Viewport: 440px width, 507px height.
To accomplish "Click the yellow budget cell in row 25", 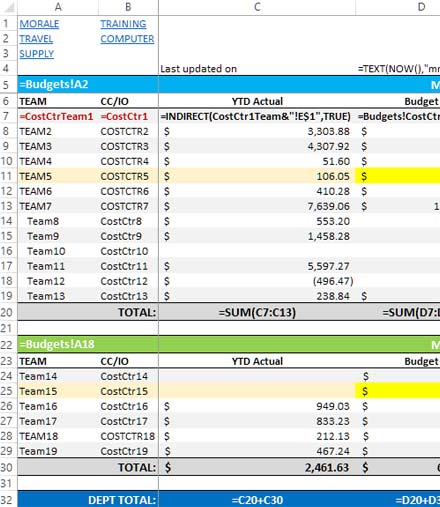I will pos(398,391).
